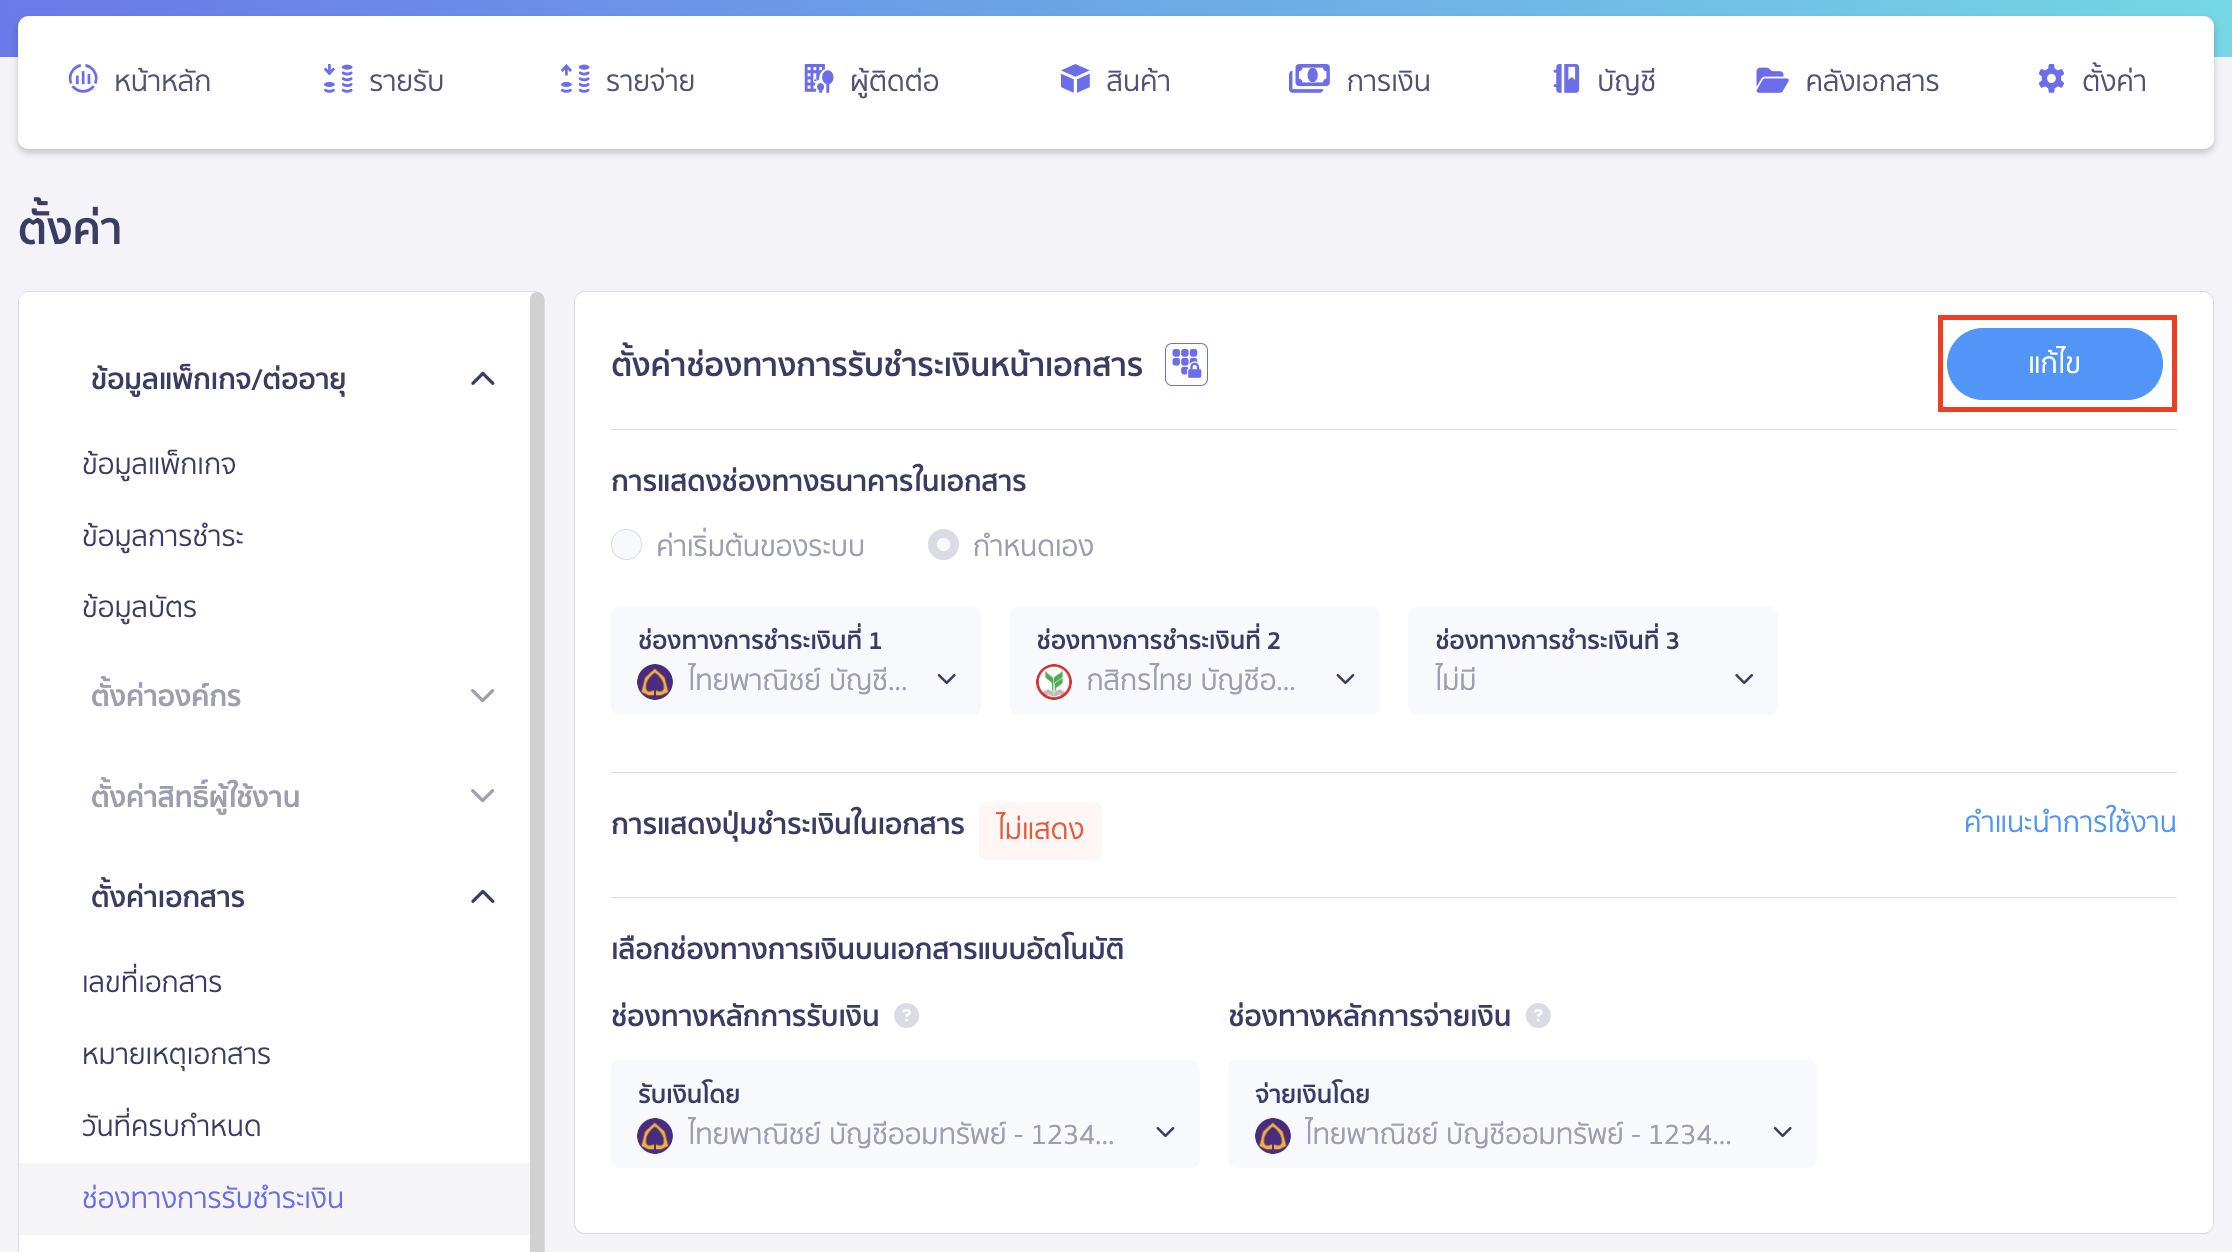This screenshot has width=2232, height=1252.
Task: Click the สินค้า products box icon
Action: (x=1074, y=79)
